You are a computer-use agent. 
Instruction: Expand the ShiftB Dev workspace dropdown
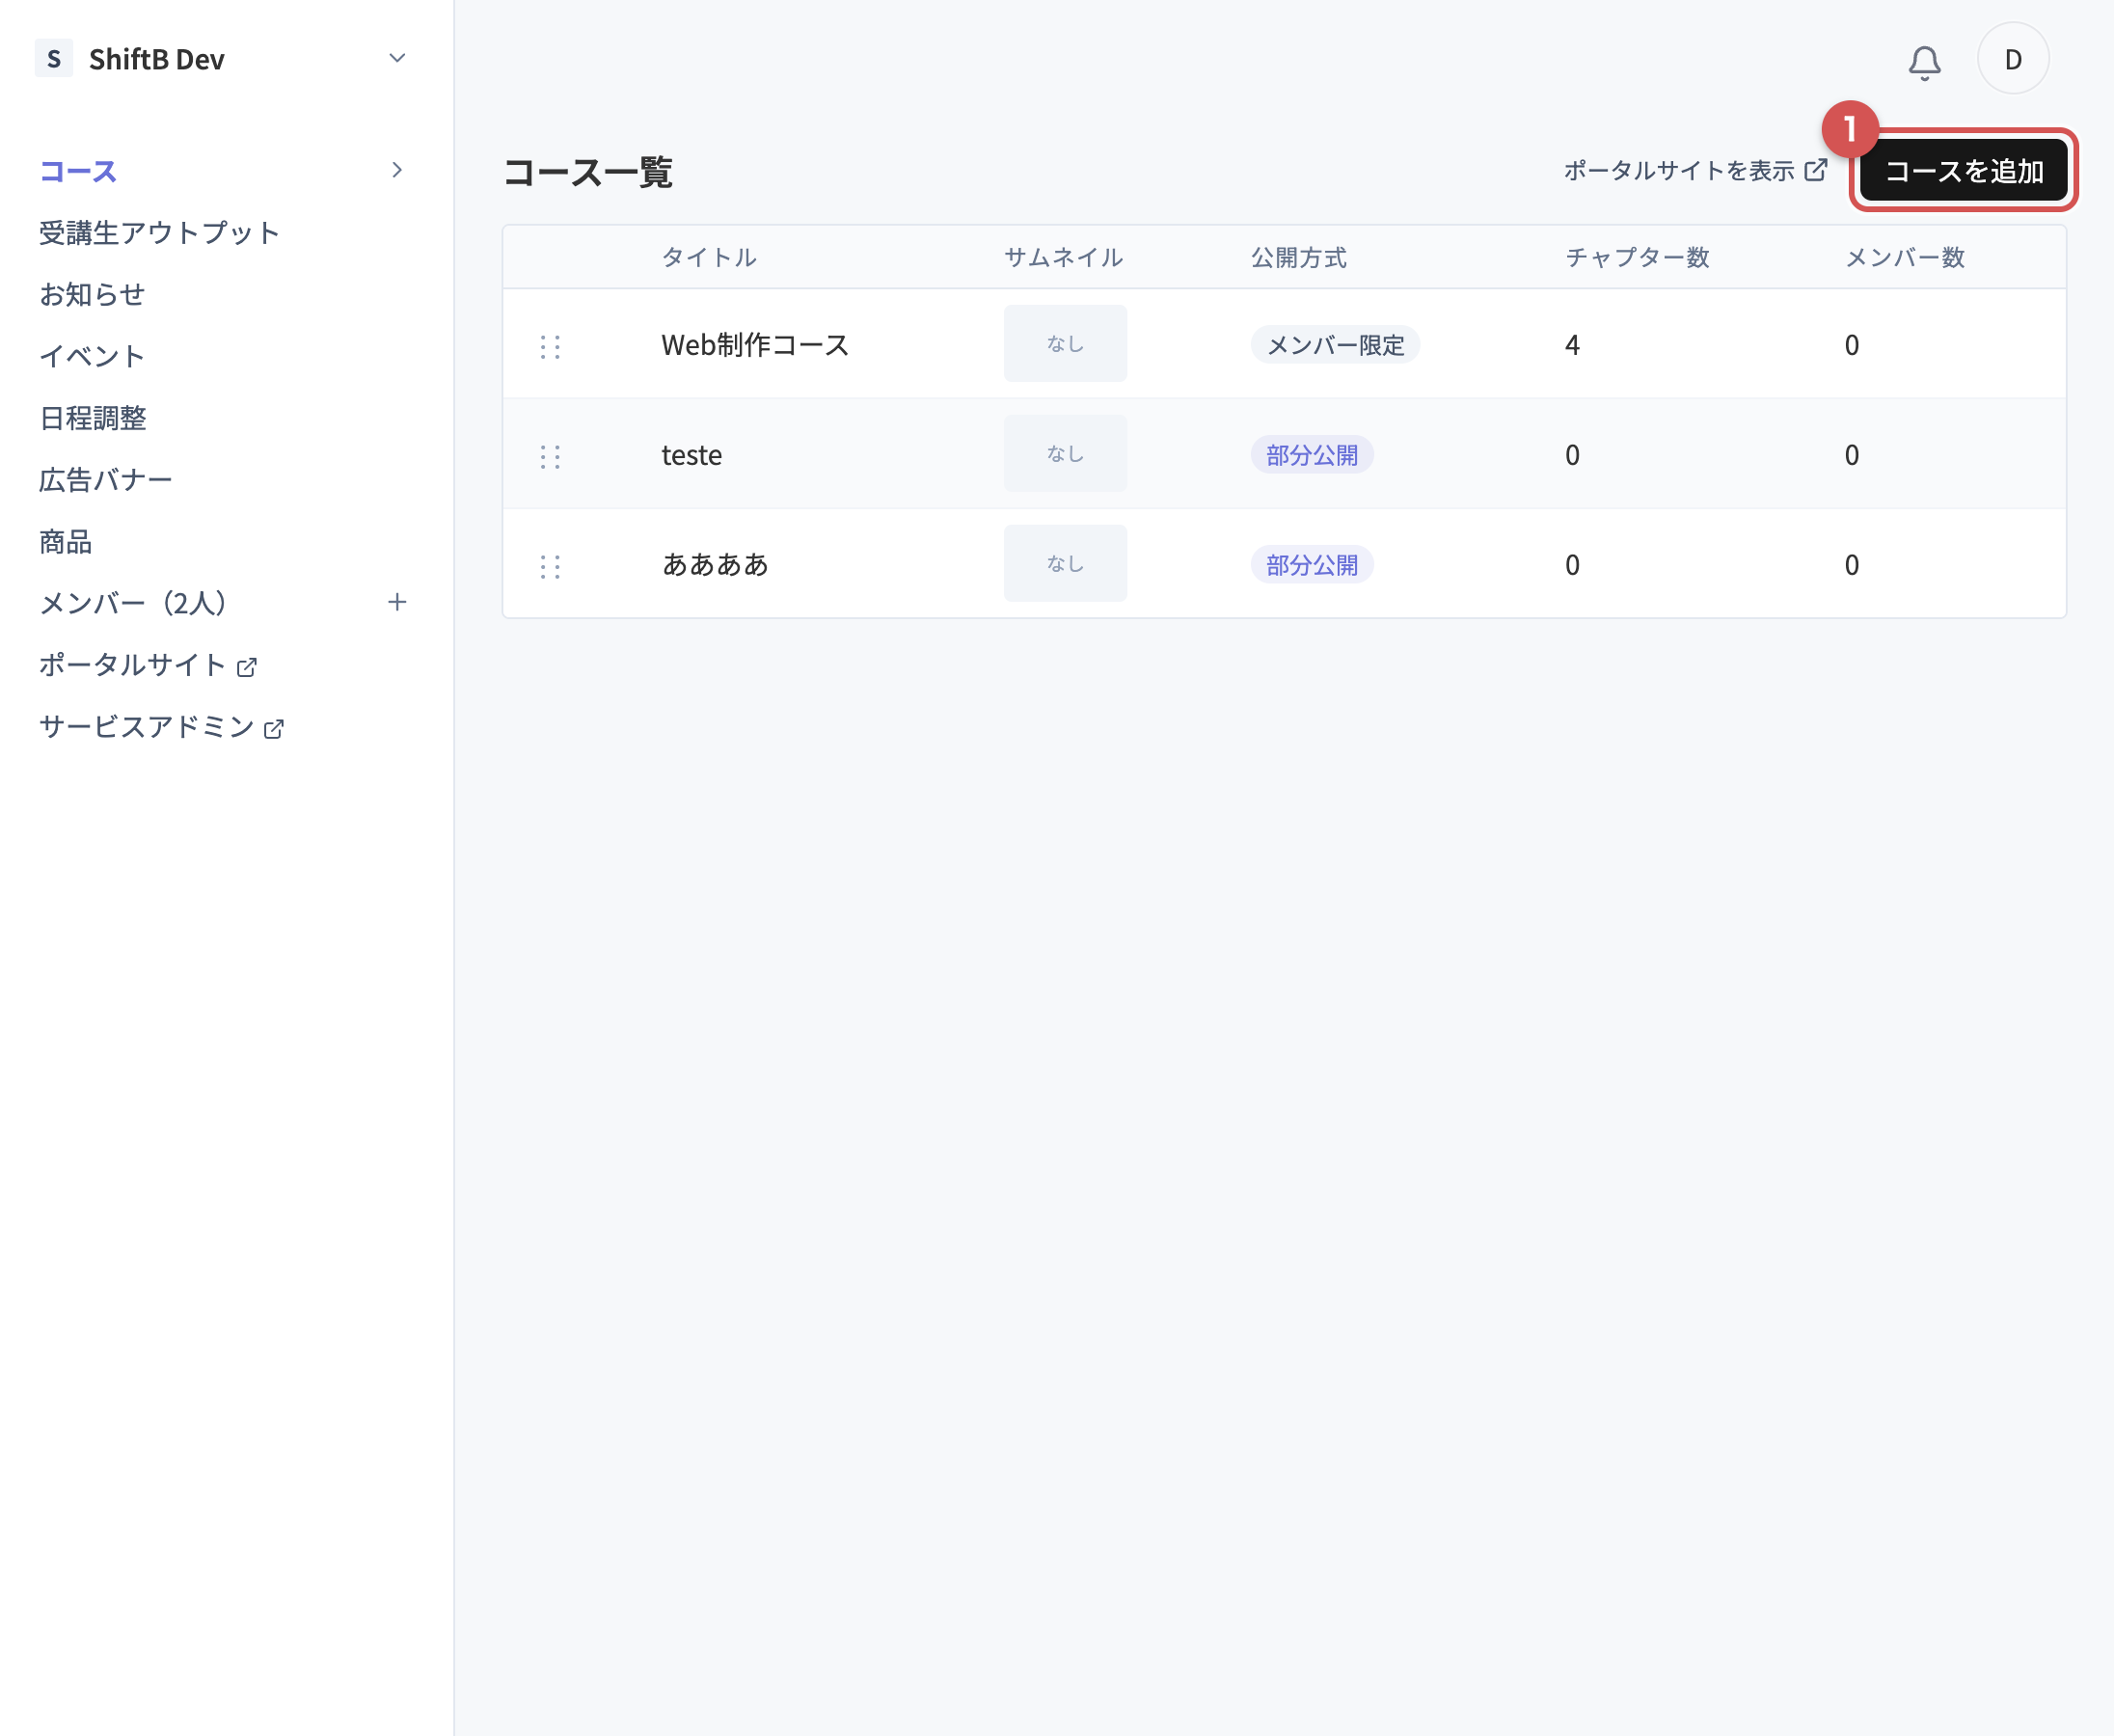(x=397, y=58)
